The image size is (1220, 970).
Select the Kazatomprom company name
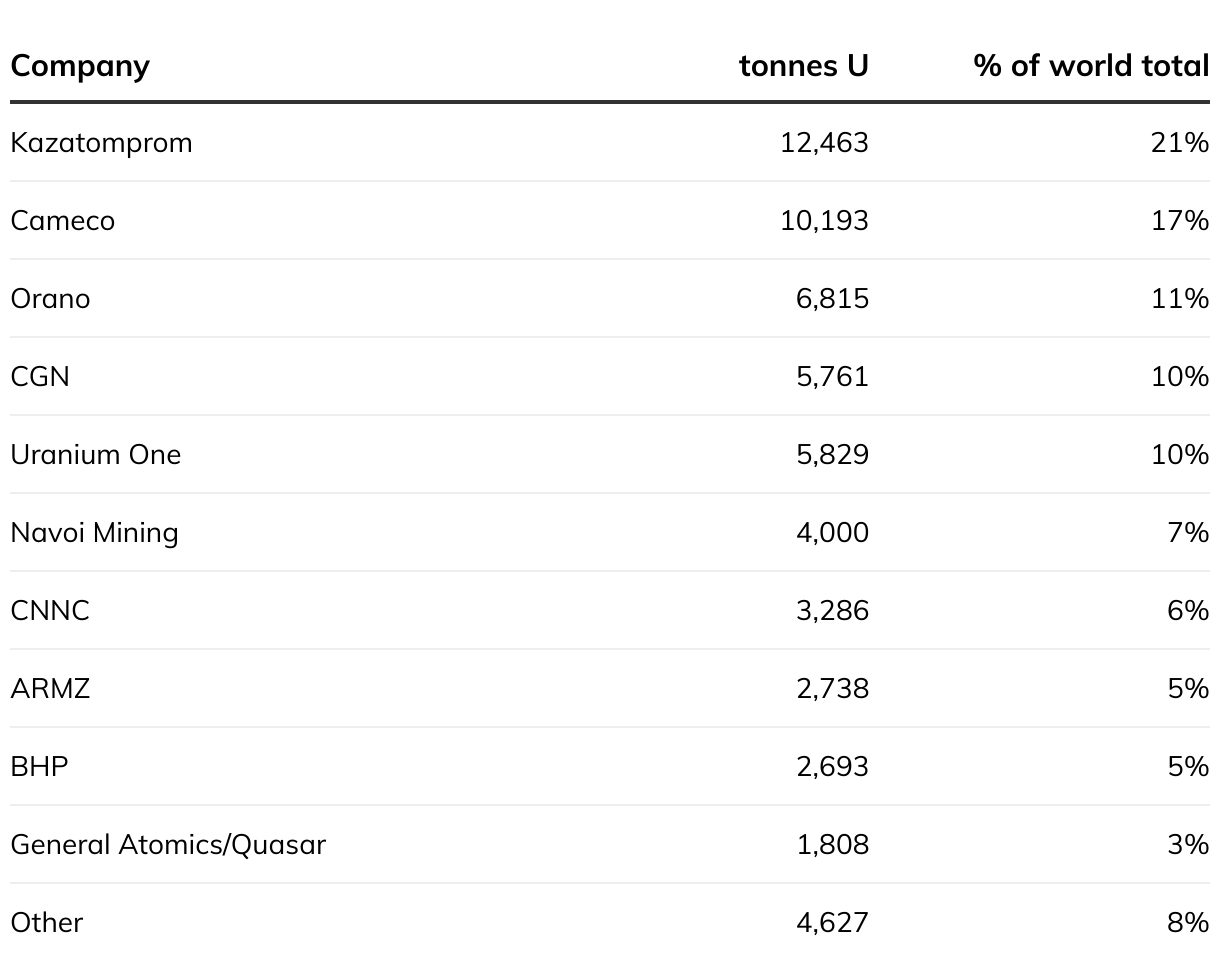(x=101, y=143)
